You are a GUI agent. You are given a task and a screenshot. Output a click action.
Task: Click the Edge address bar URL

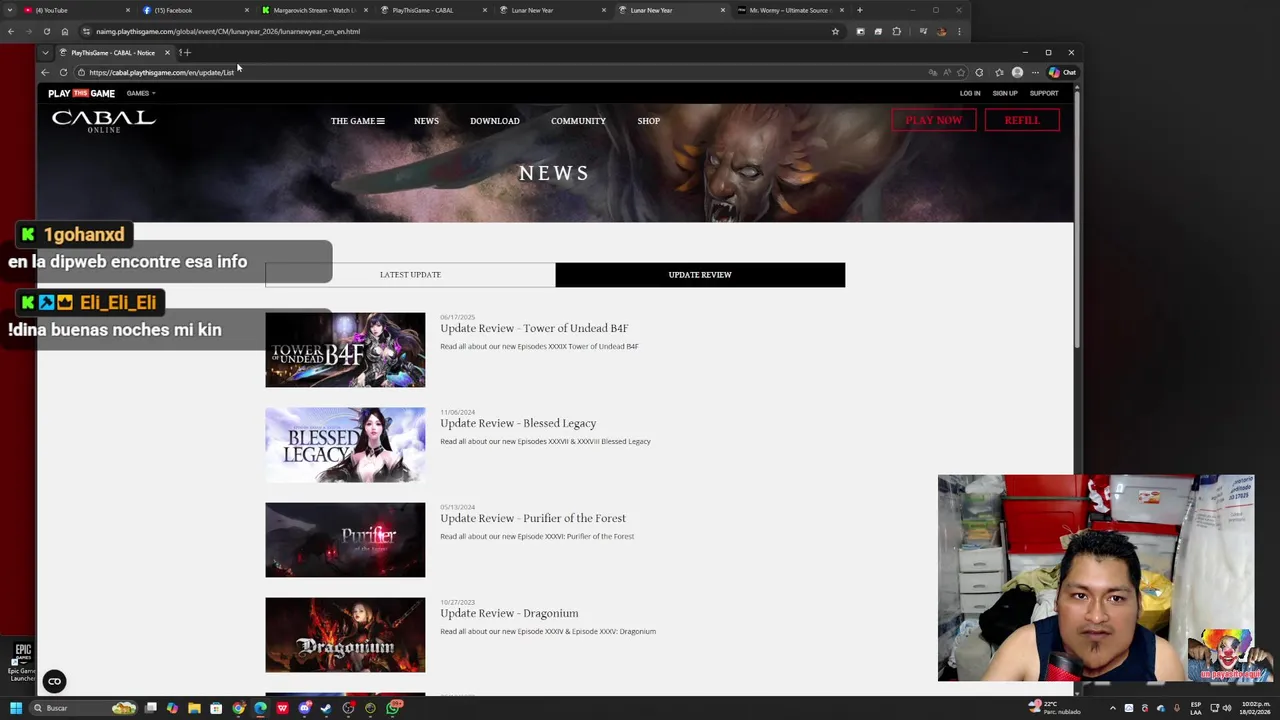point(161,72)
